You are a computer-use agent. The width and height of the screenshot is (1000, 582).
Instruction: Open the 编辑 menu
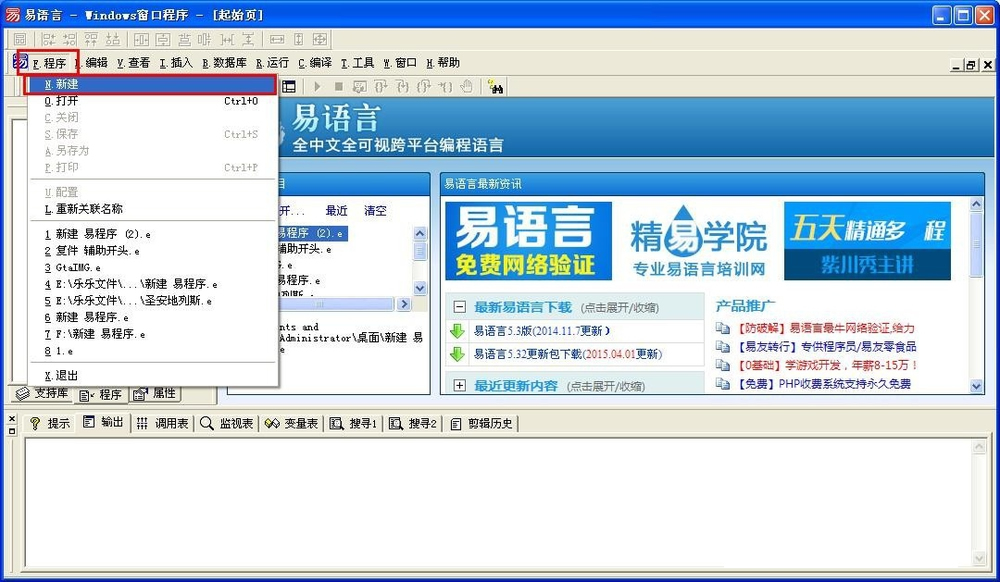pyautogui.click(x=92, y=62)
